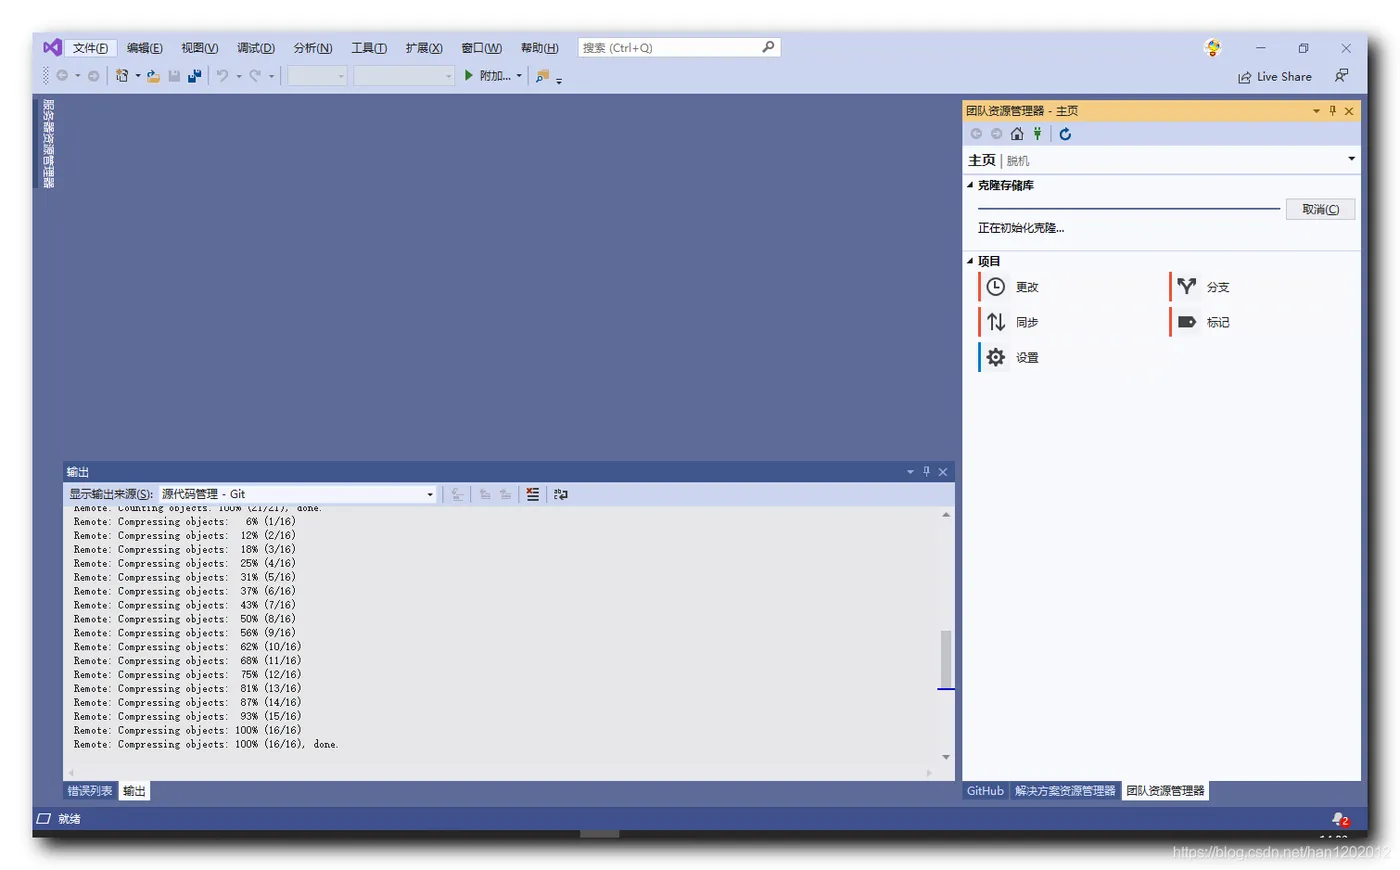Click the account profile icon in the title bar
The width and height of the screenshot is (1400, 870).
1213,47
